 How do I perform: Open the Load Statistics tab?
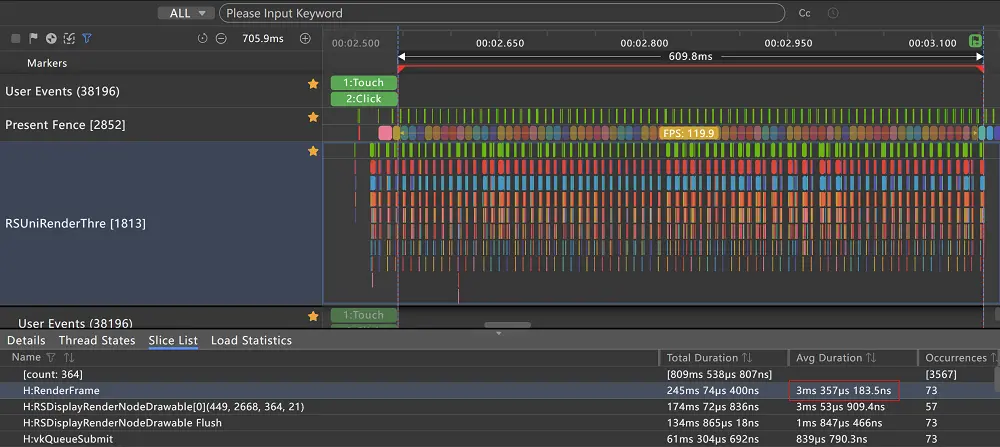coord(251,341)
